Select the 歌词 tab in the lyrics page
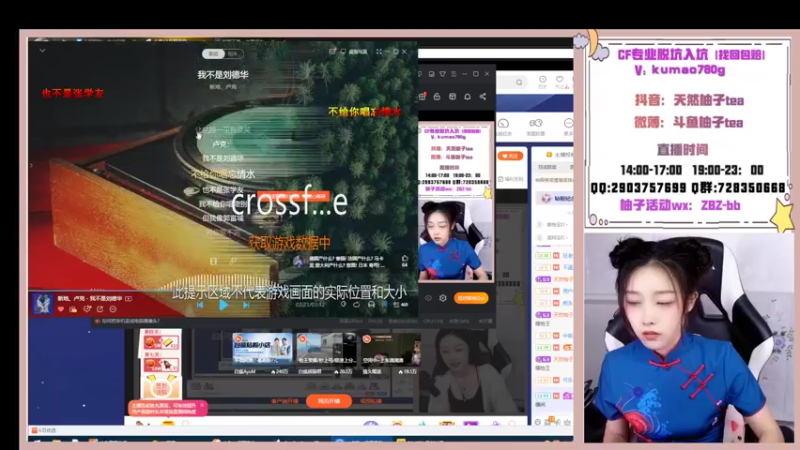800x450 pixels. pos(213,54)
